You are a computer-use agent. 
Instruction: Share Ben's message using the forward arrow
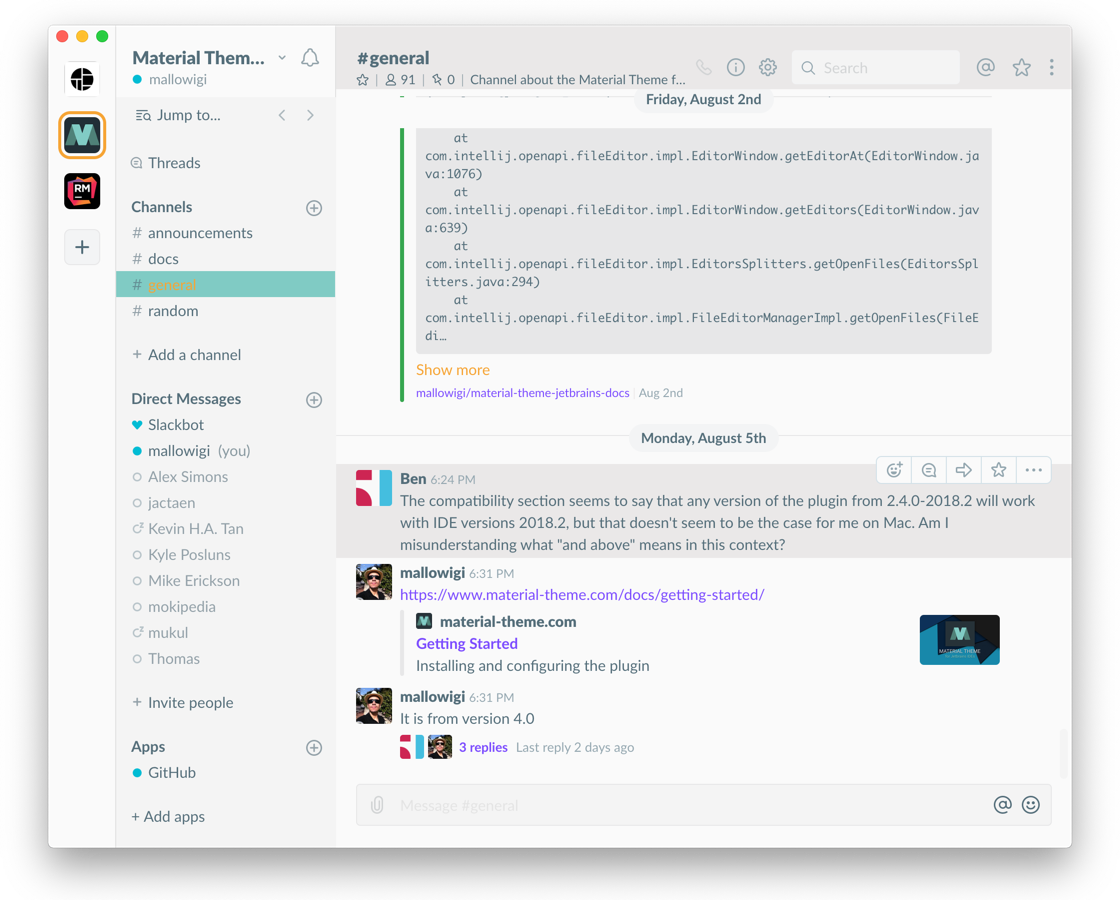963,469
